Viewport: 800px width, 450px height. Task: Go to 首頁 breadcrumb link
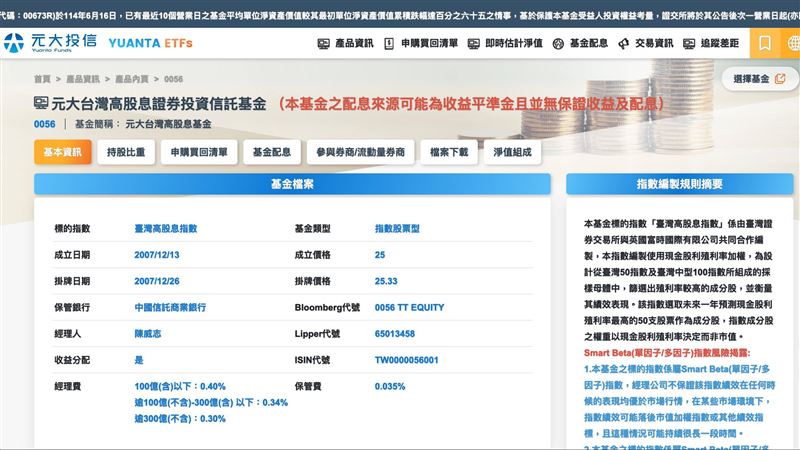pyautogui.click(x=42, y=79)
